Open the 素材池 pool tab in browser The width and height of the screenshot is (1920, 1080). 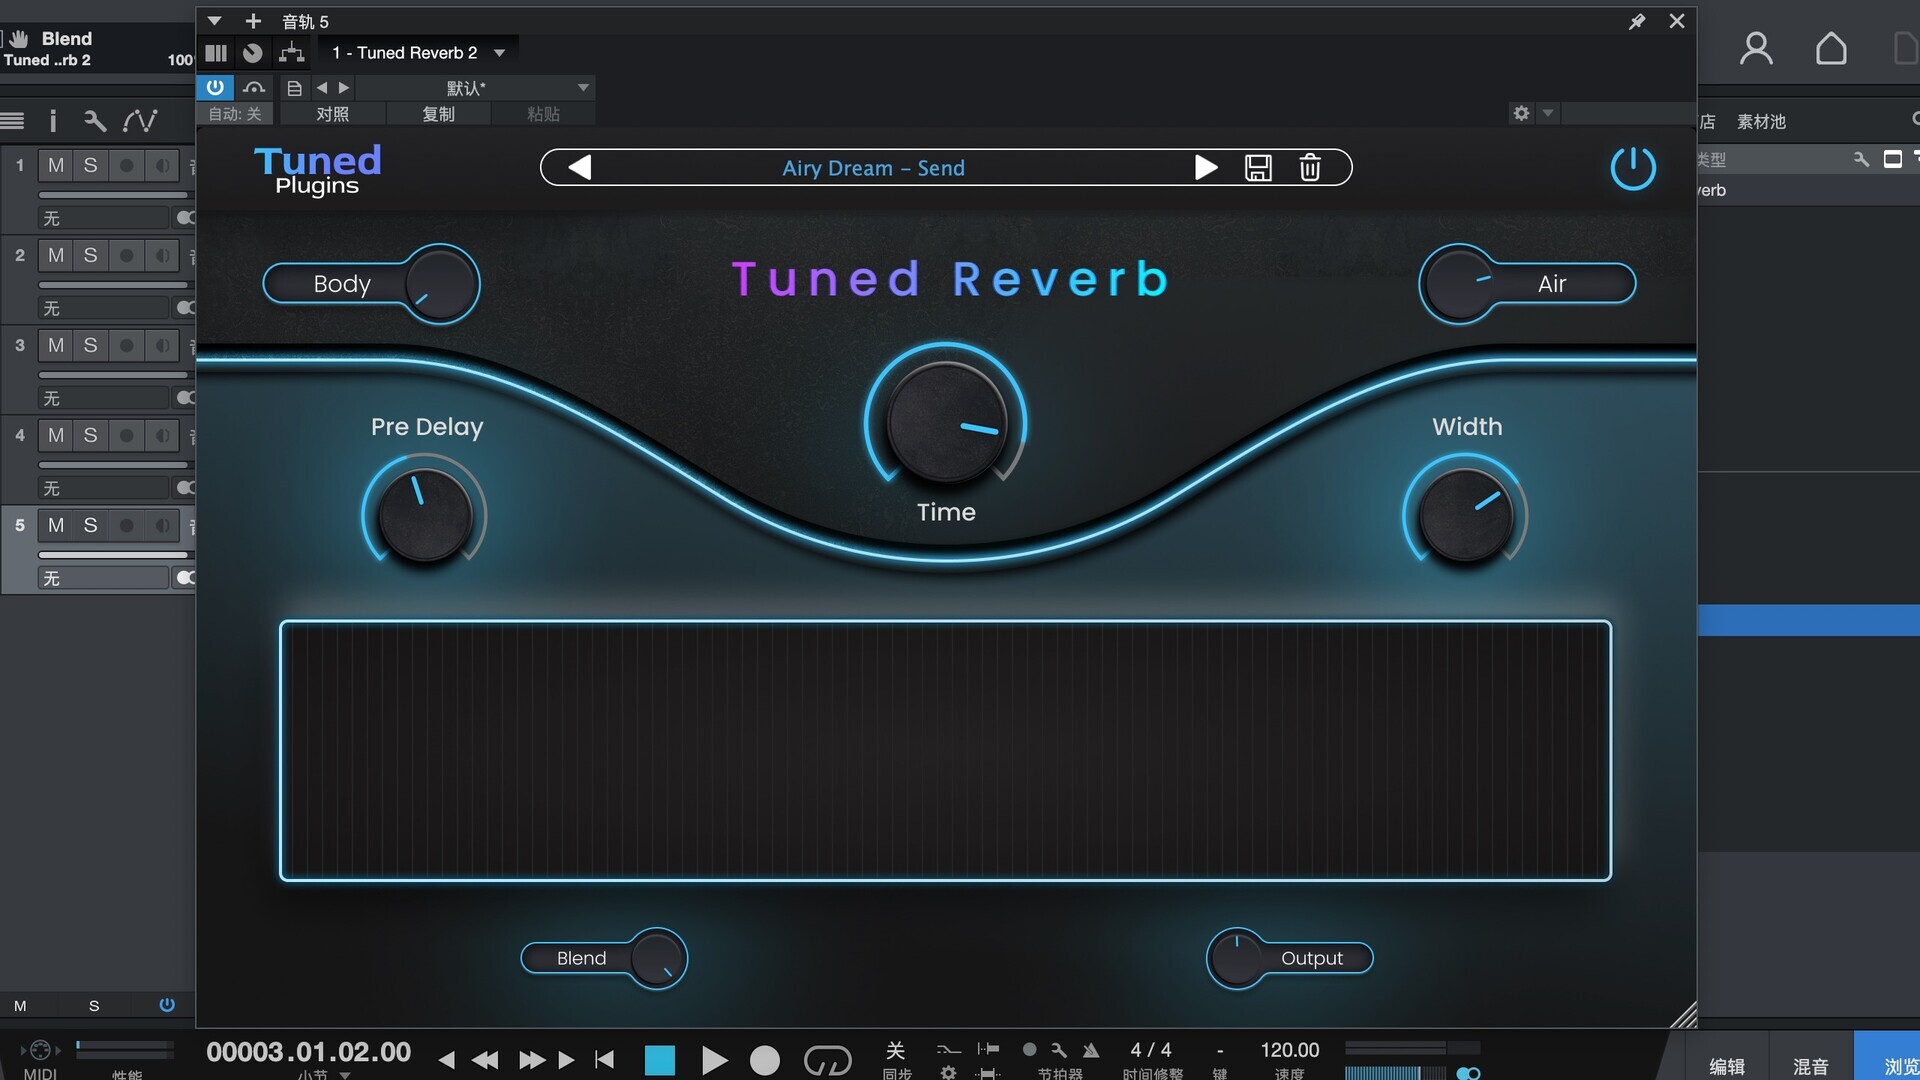(1761, 121)
